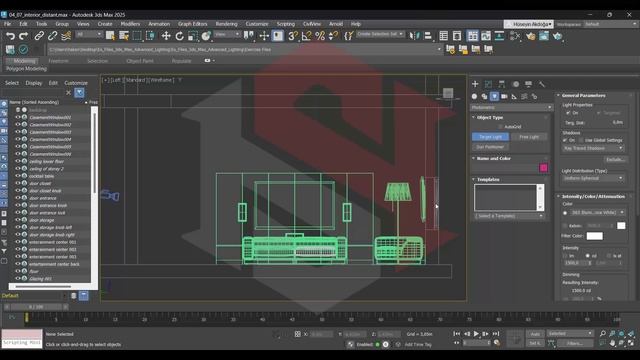Image resolution: width=640 pixels, height=360 pixels.
Task: Click the Exclude button
Action: coord(615,160)
